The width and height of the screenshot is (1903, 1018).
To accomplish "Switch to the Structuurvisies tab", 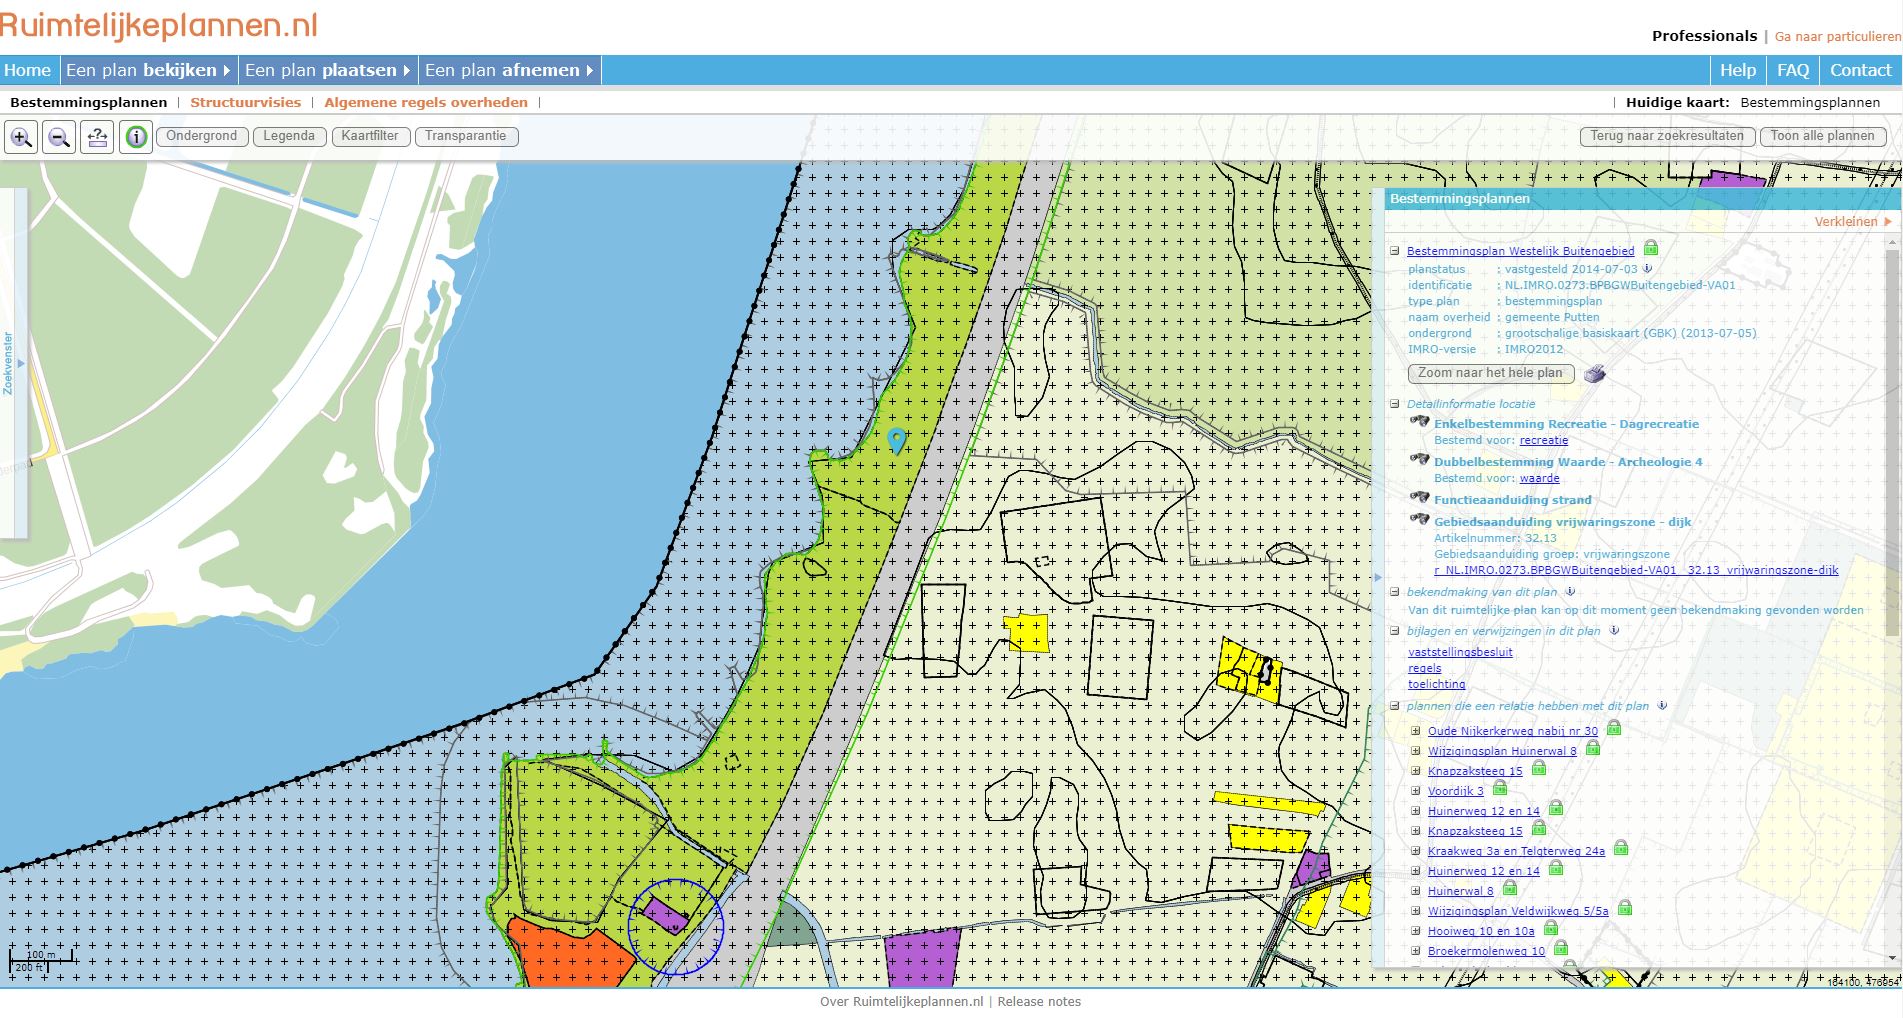I will pyautogui.click(x=247, y=101).
